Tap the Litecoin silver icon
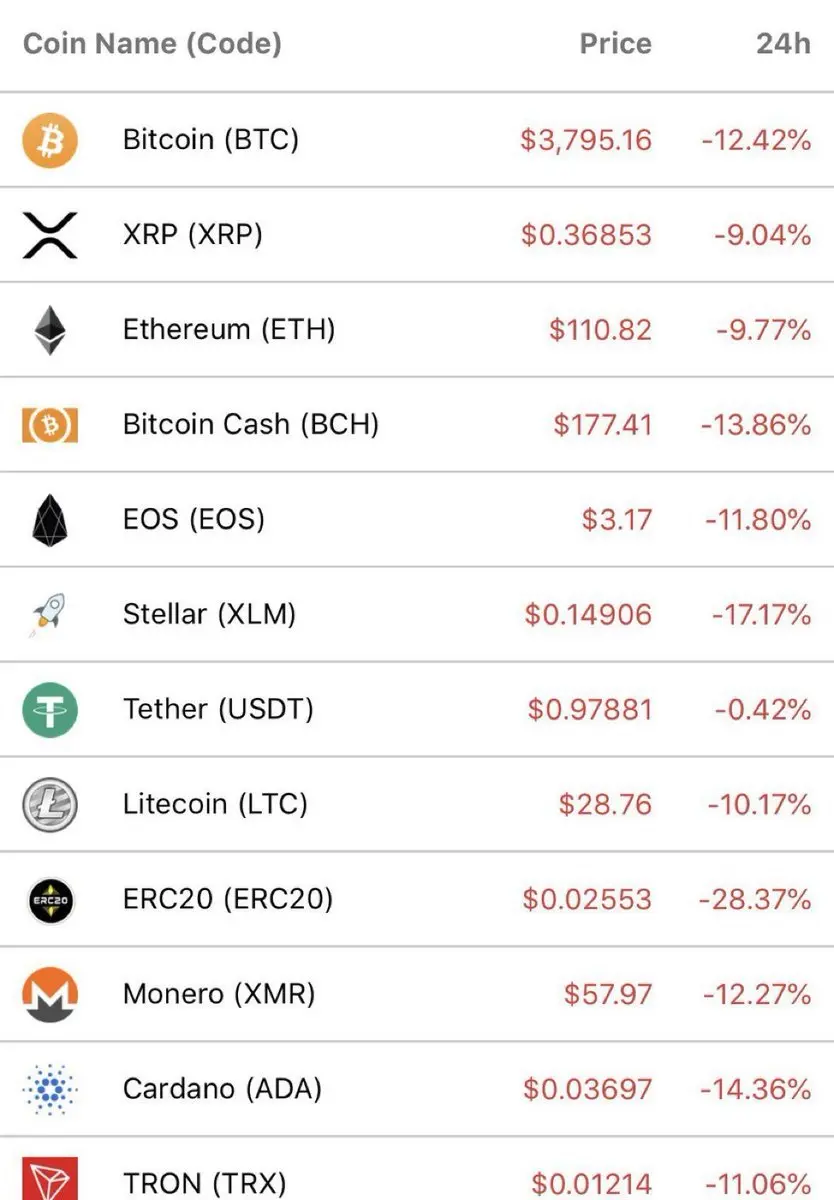 [x=49, y=804]
